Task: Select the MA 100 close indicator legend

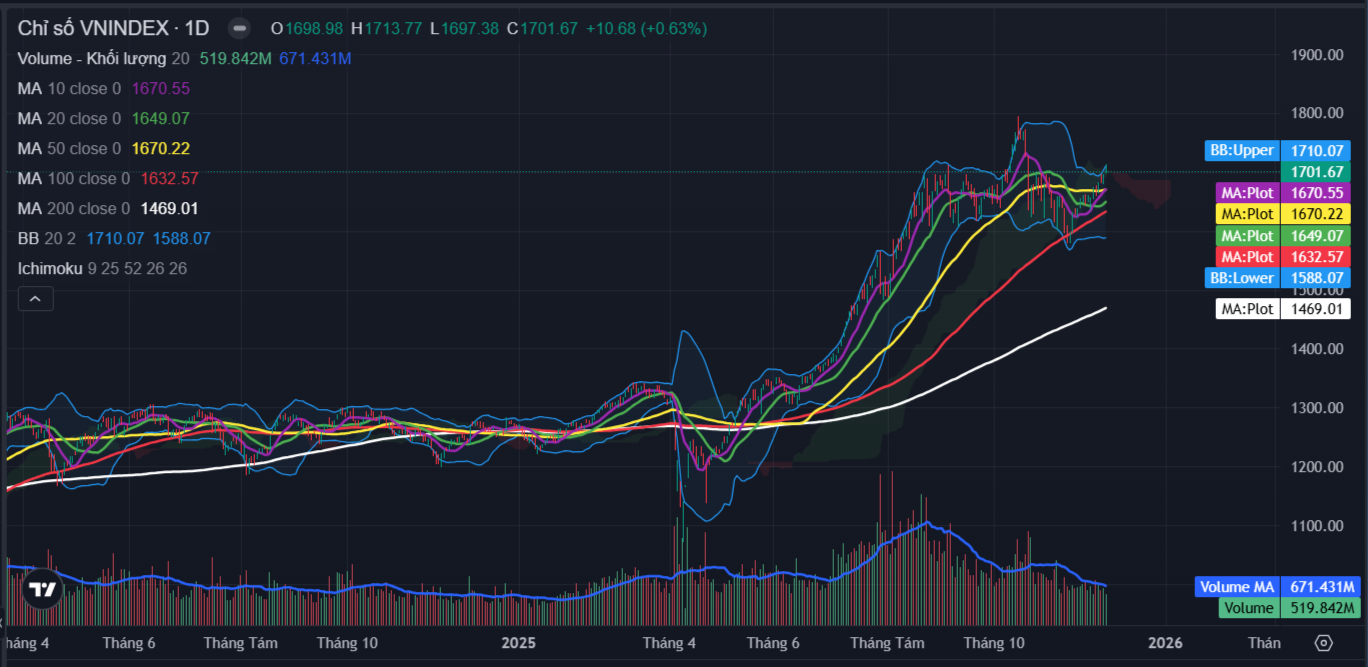Action: (72, 179)
